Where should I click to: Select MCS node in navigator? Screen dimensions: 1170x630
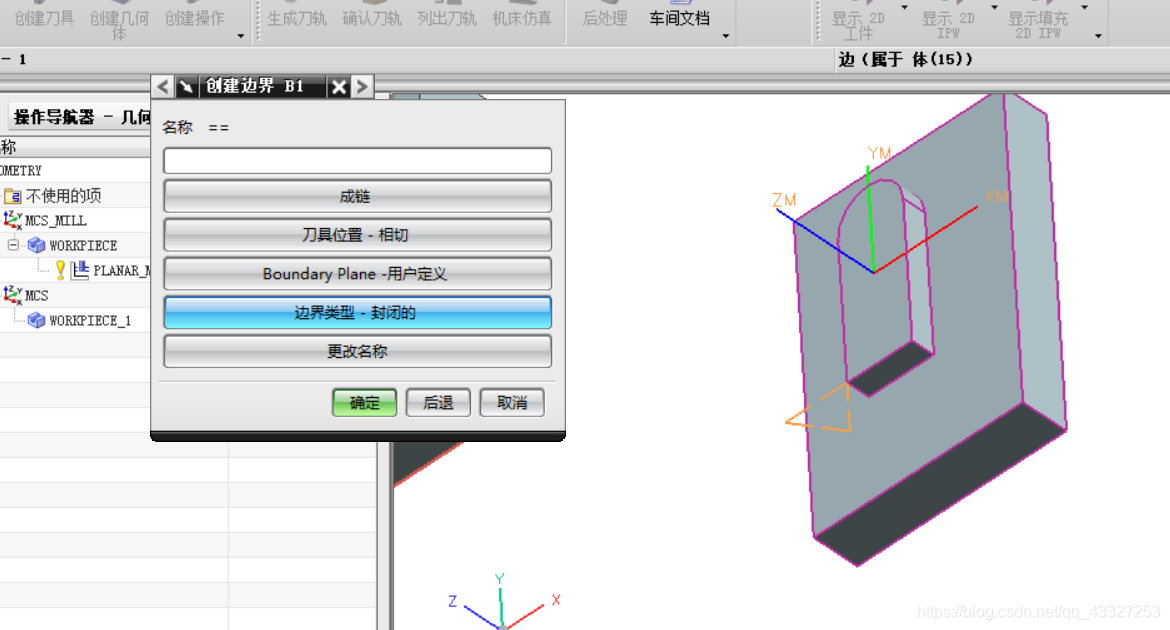(37, 296)
